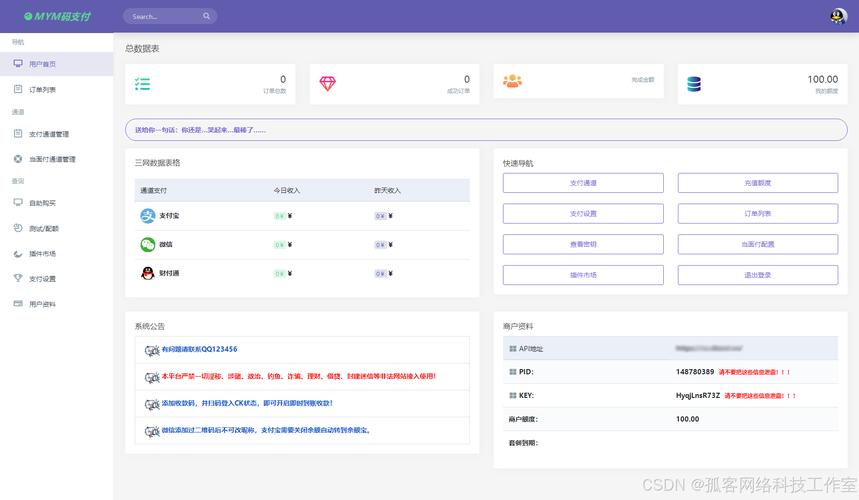Click the monitor icon beside 用户首页

pyautogui.click(x=18, y=64)
